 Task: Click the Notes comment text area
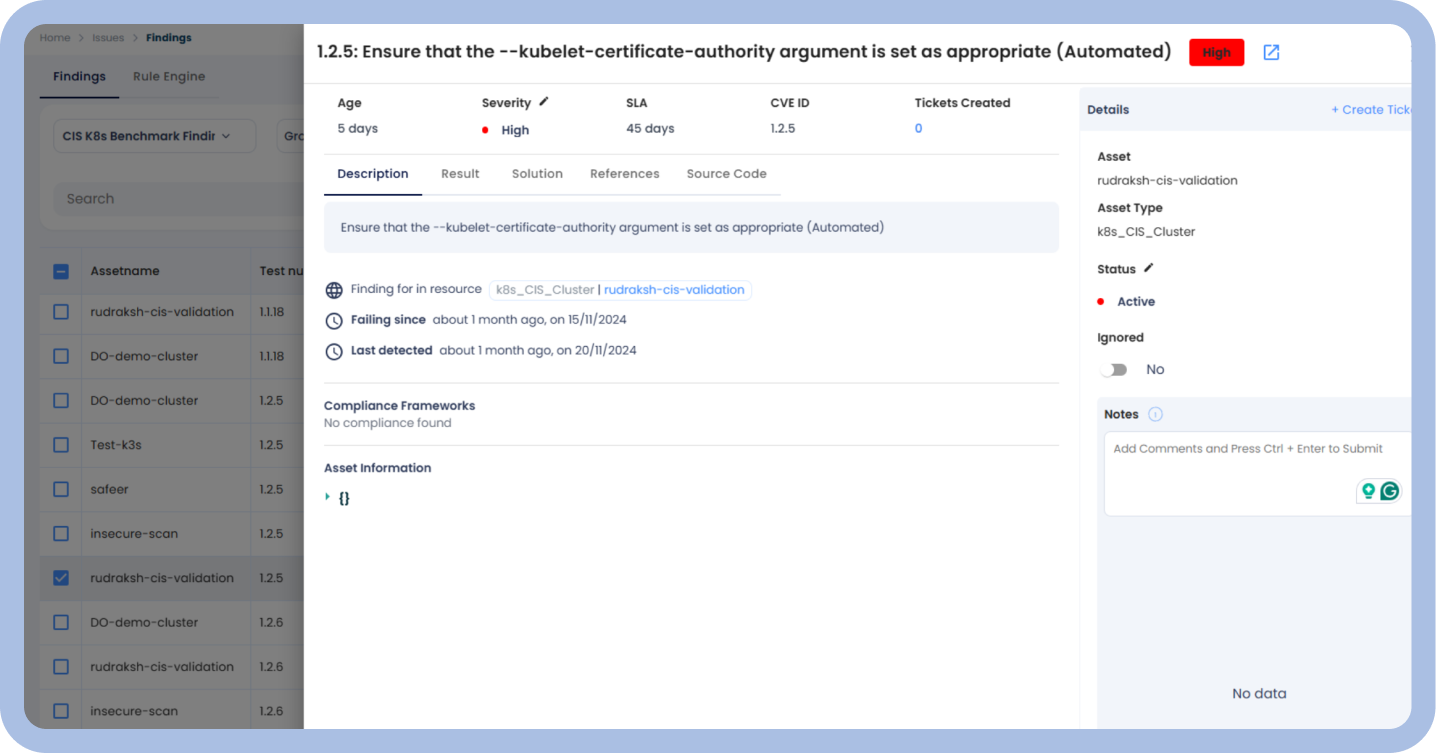1257,474
